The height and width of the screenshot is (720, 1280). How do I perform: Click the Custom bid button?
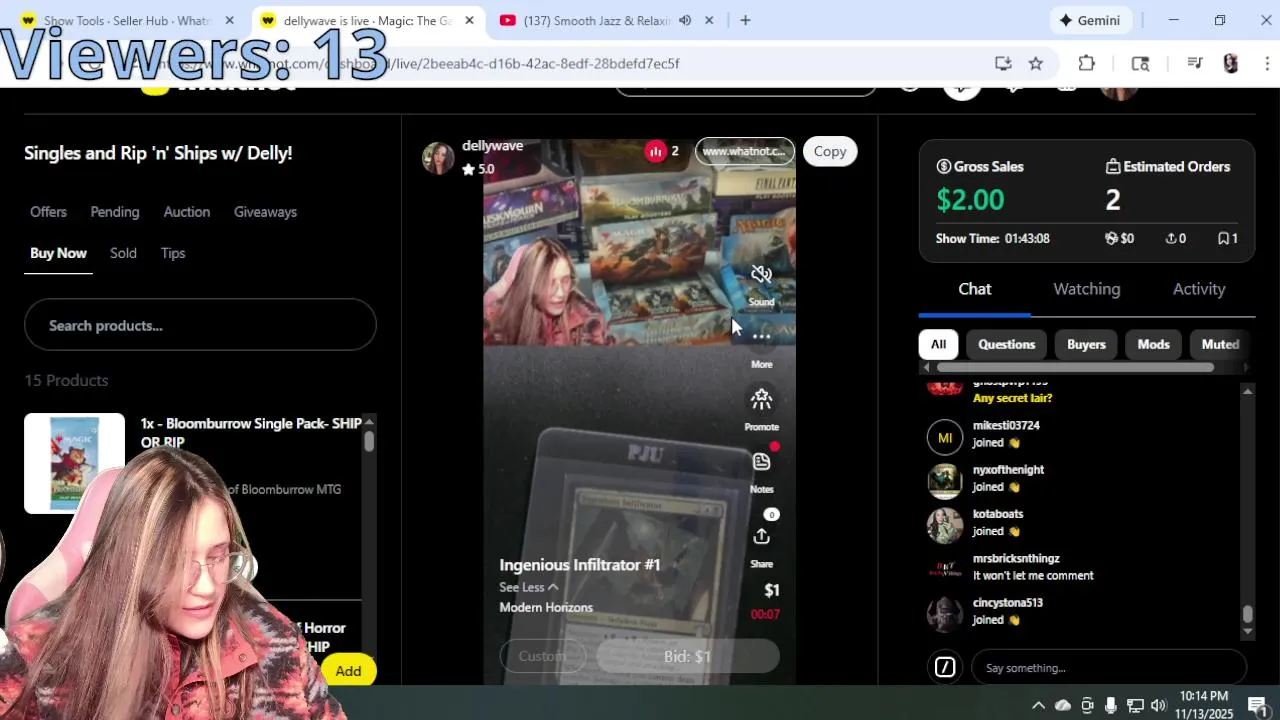542,656
